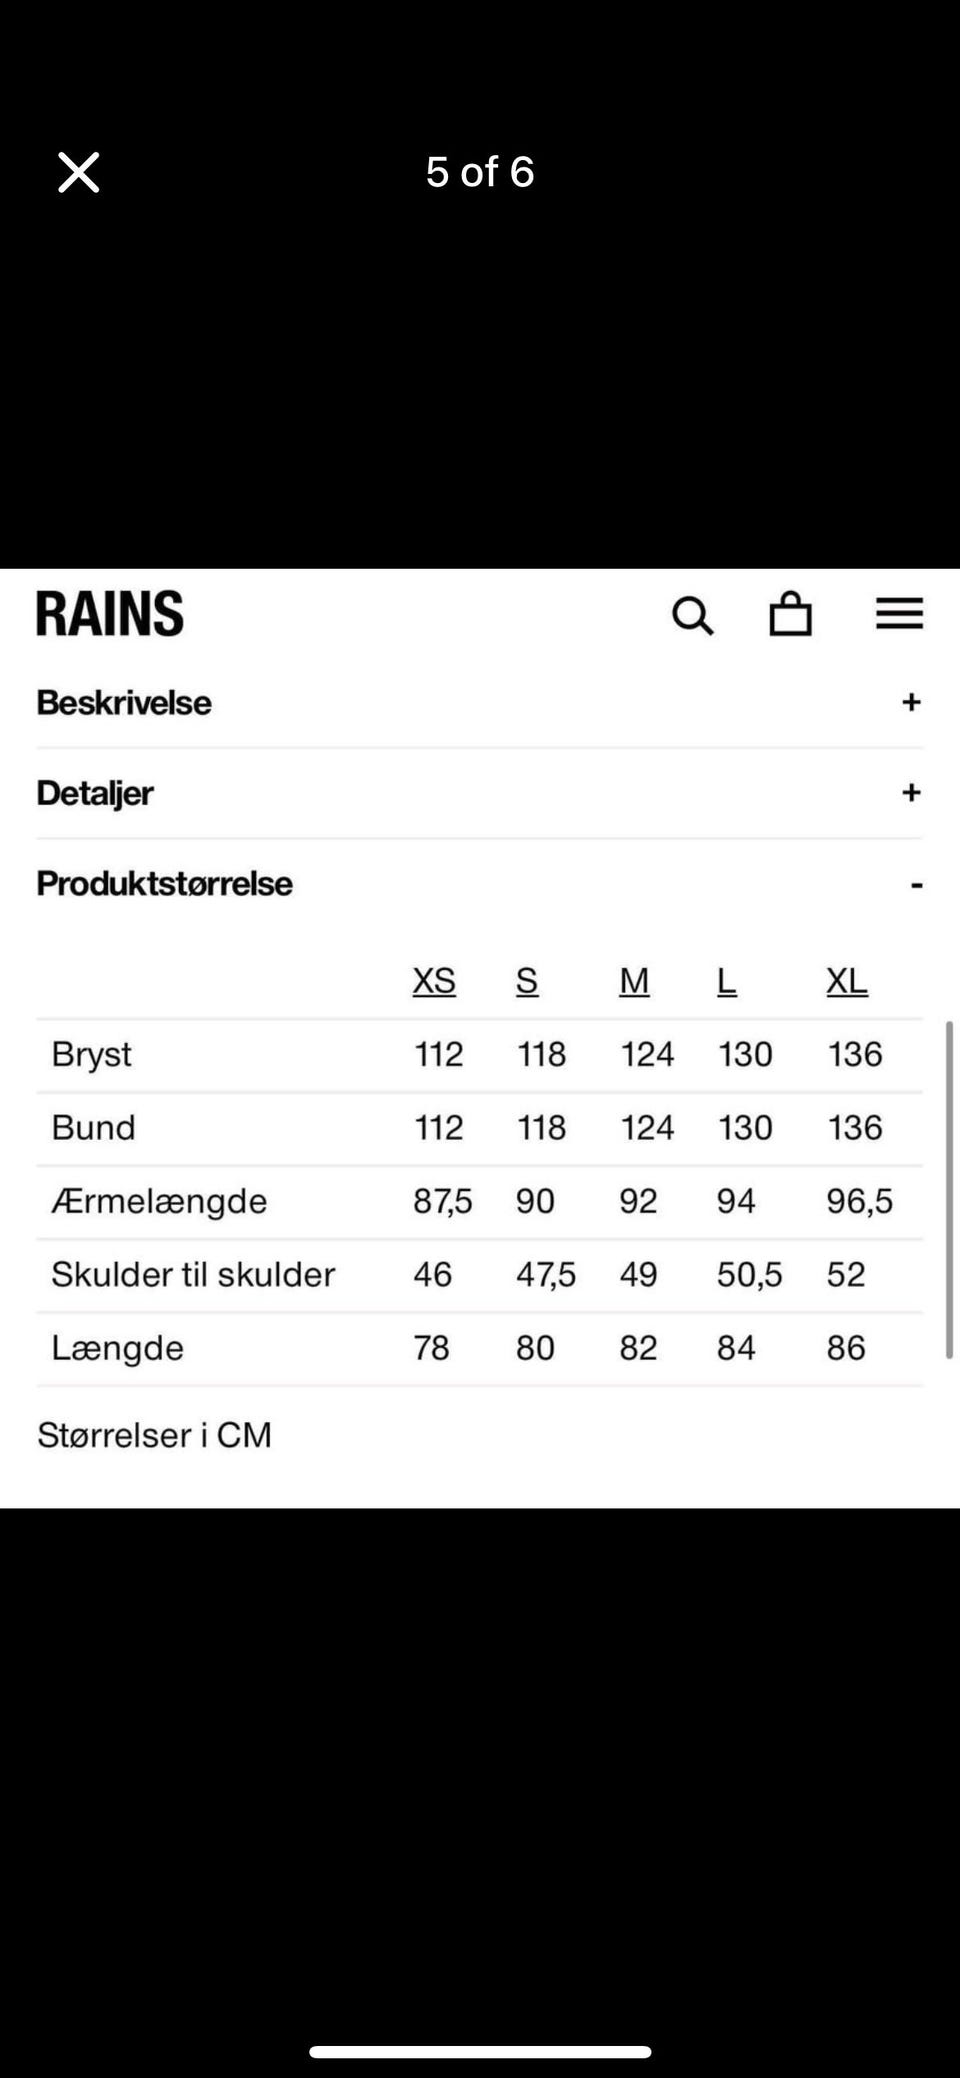This screenshot has height=2078, width=960.
Task: Tap the '5 of 6' image counter
Action: (x=480, y=172)
